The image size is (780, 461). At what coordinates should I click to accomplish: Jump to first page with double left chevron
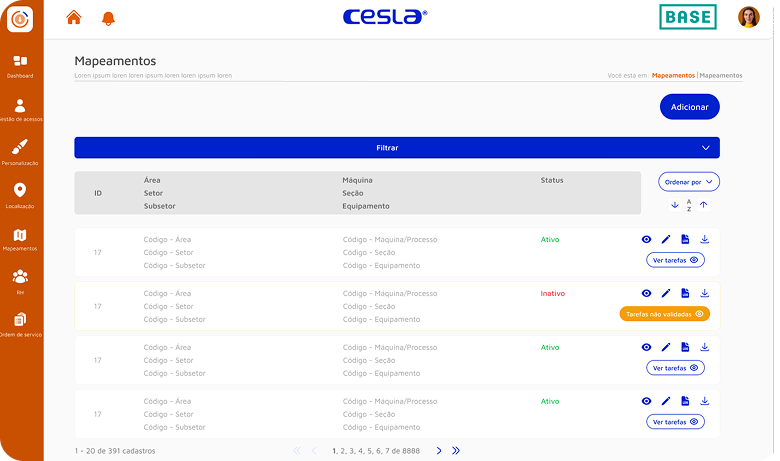297,451
